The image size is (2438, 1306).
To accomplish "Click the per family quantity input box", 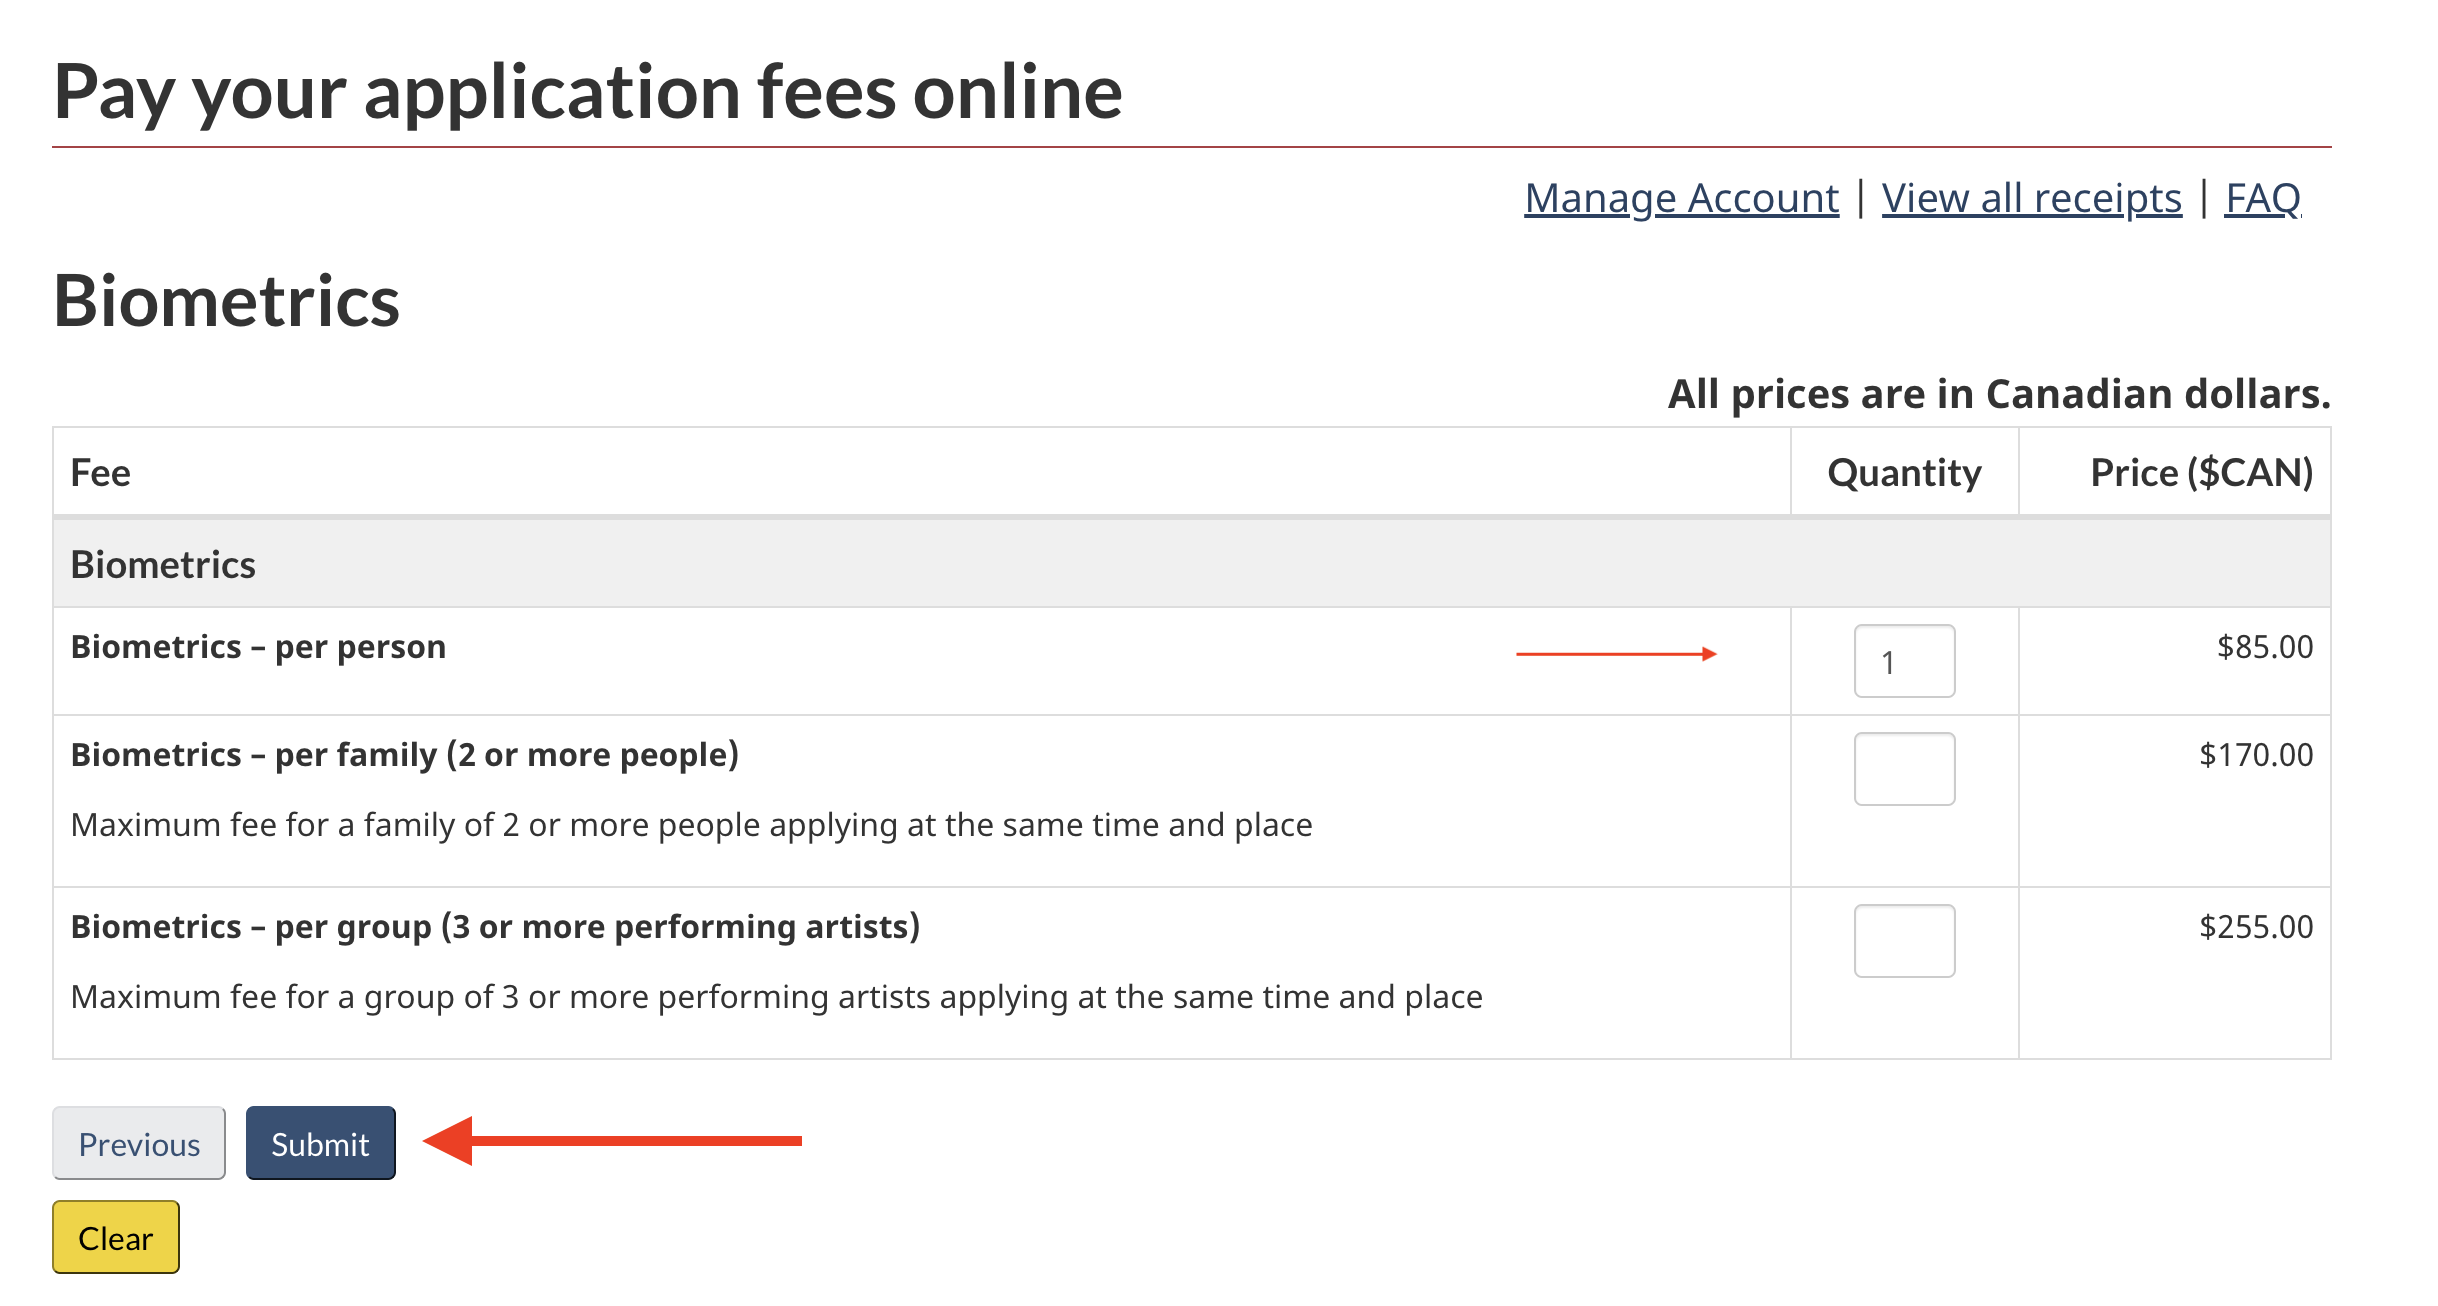I will tap(1904, 769).
